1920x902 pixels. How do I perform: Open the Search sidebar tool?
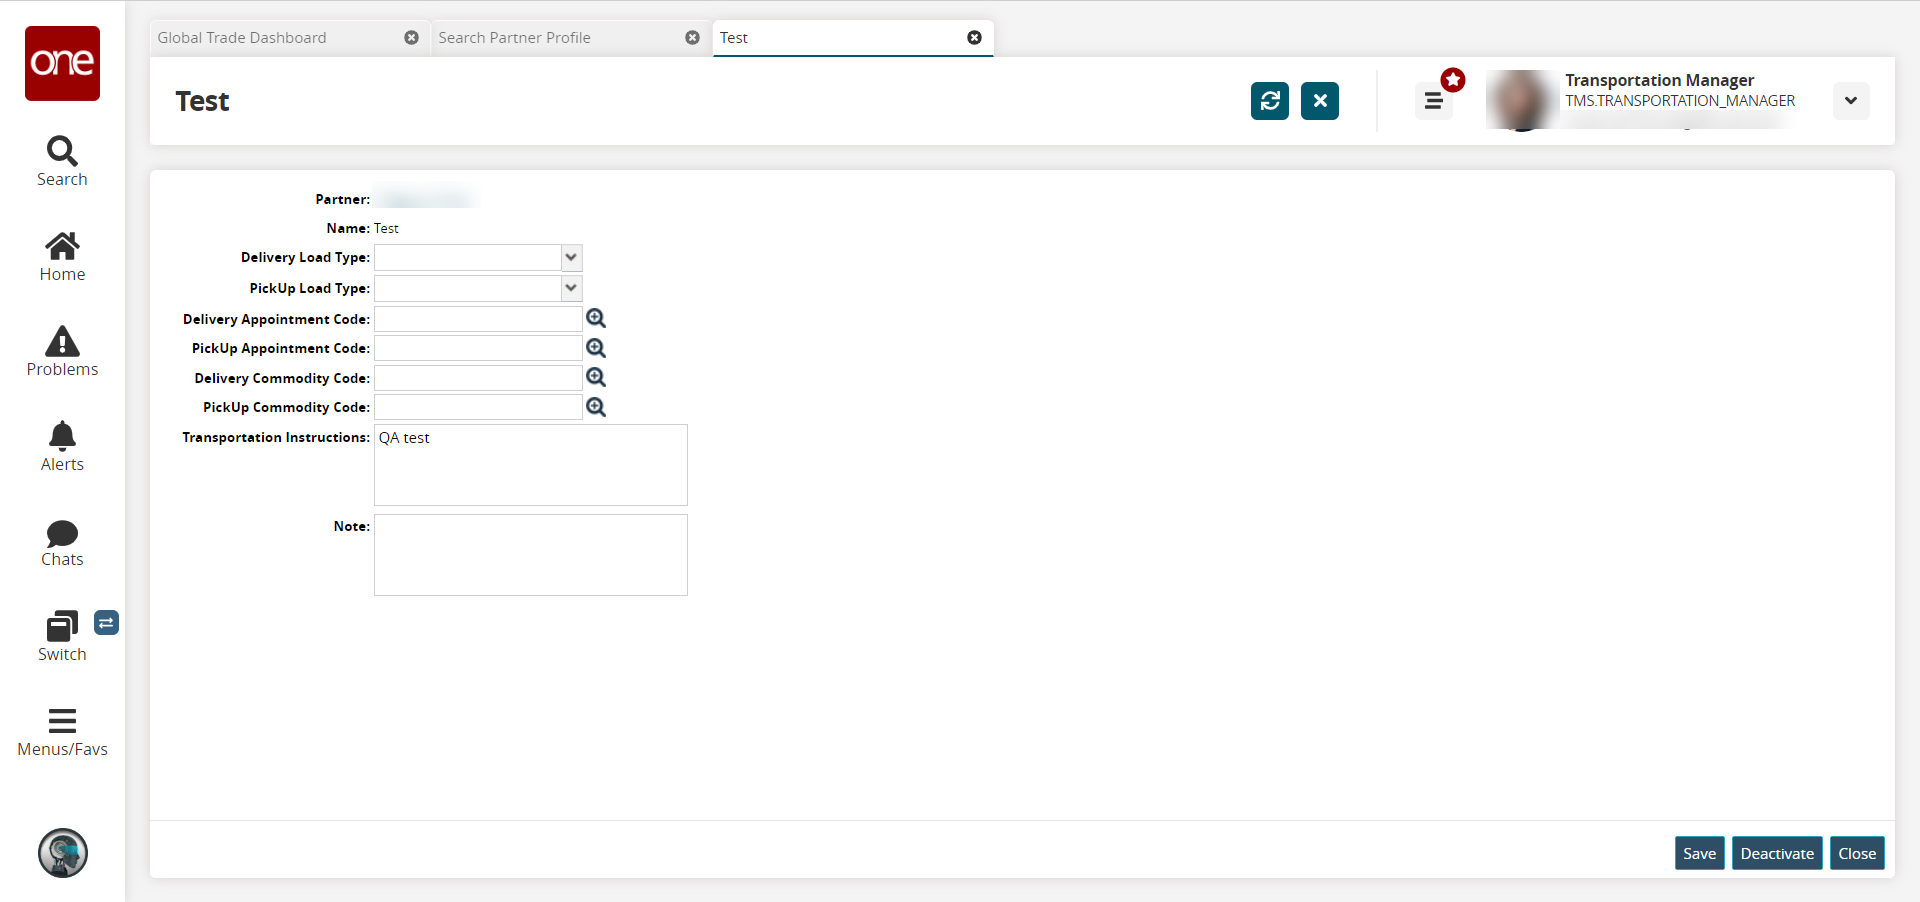[x=62, y=162]
